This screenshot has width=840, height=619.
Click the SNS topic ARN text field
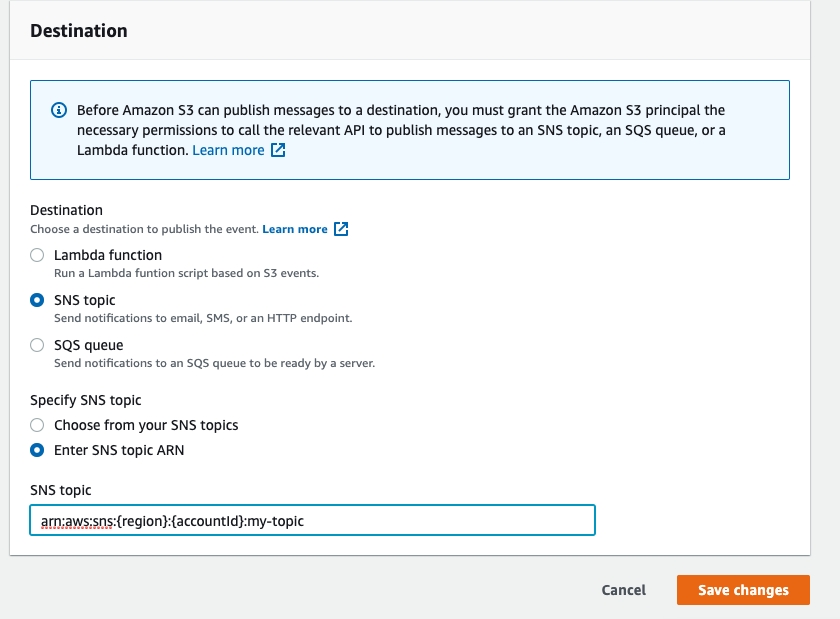click(312, 520)
